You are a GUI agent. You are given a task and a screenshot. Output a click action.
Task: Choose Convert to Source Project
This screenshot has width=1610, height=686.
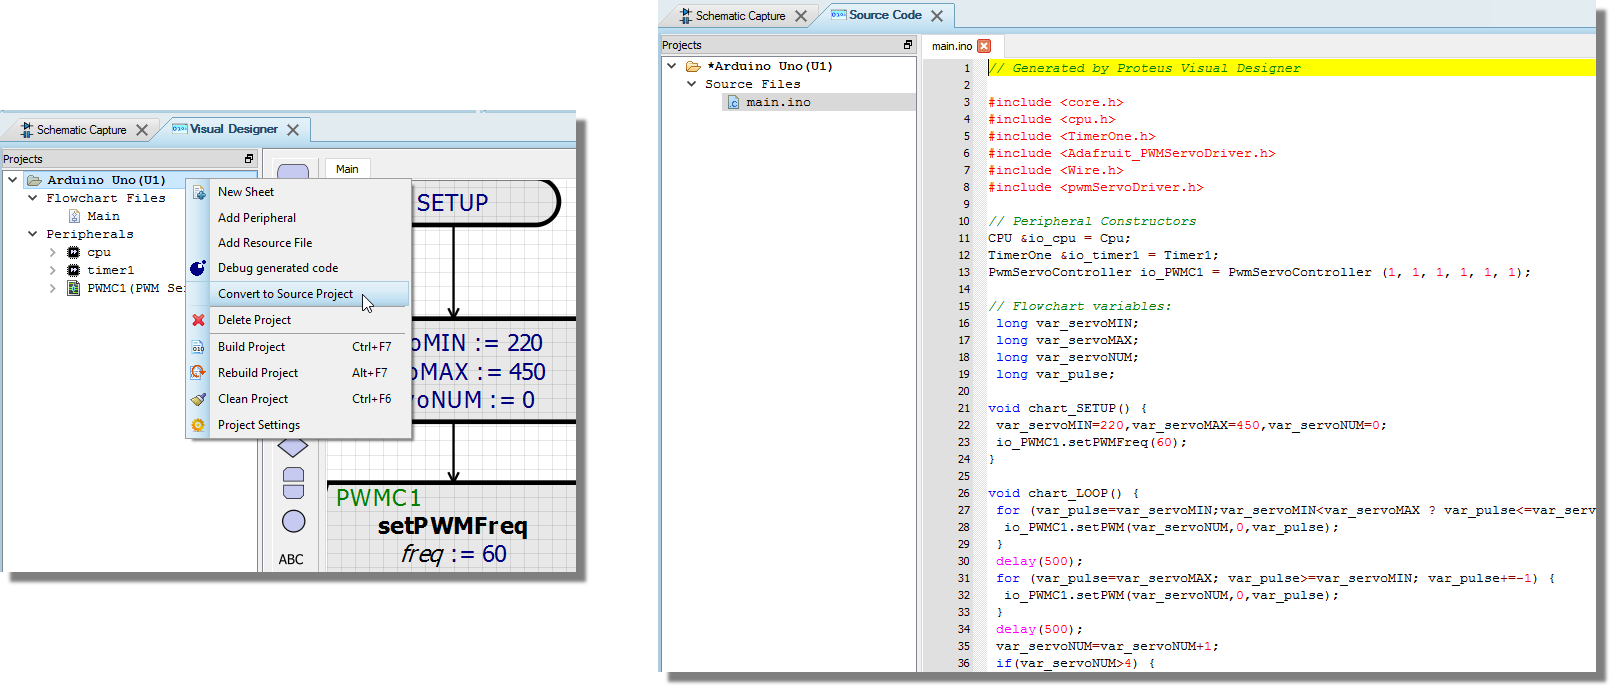pos(286,294)
